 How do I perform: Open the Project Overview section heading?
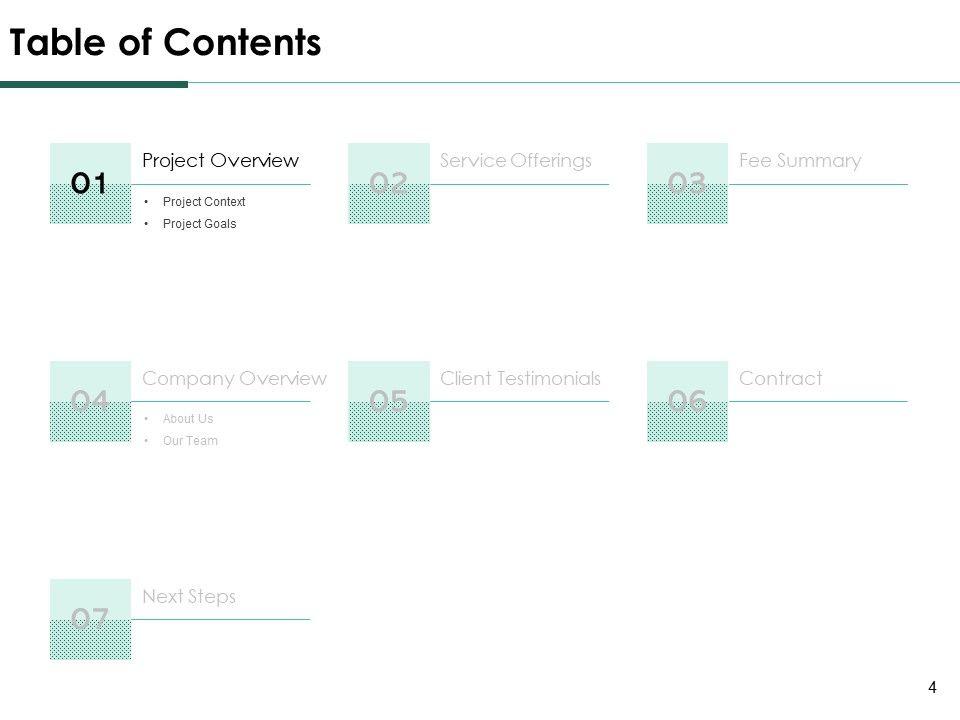coord(220,160)
